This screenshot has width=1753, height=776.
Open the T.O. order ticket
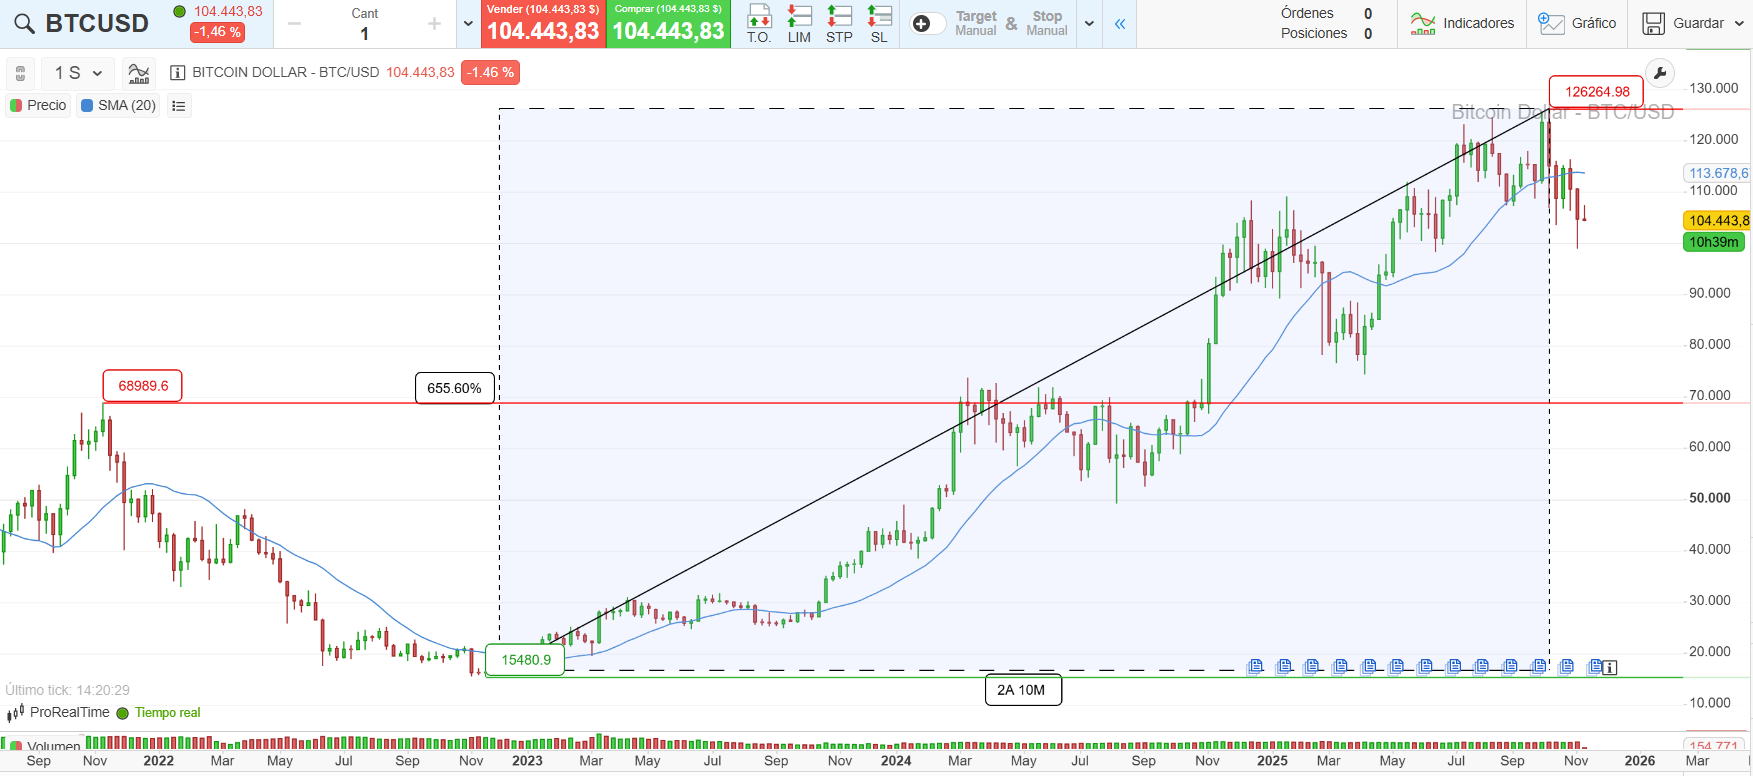(759, 23)
